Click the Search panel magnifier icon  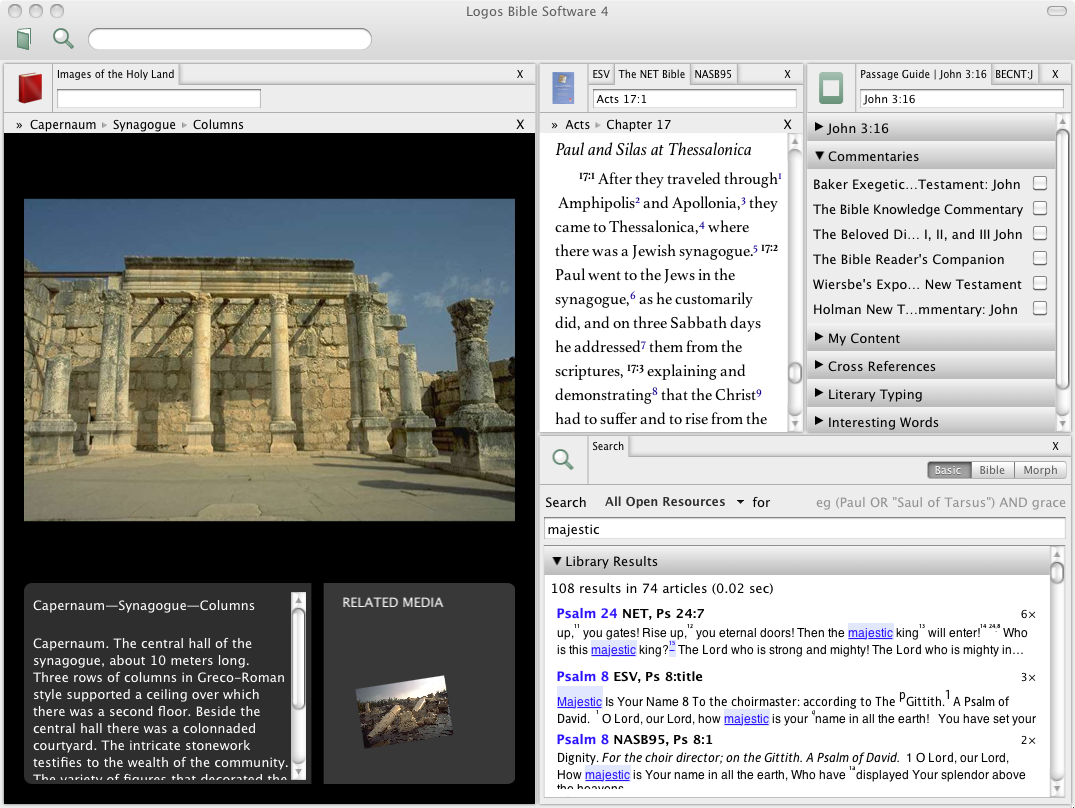tap(563, 459)
